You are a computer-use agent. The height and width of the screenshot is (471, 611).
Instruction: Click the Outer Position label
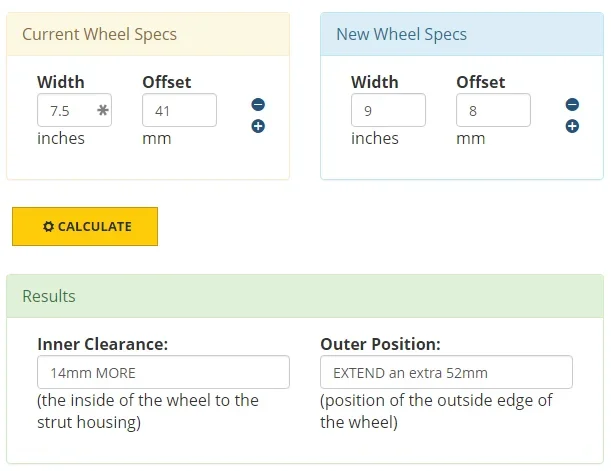[x=380, y=344]
